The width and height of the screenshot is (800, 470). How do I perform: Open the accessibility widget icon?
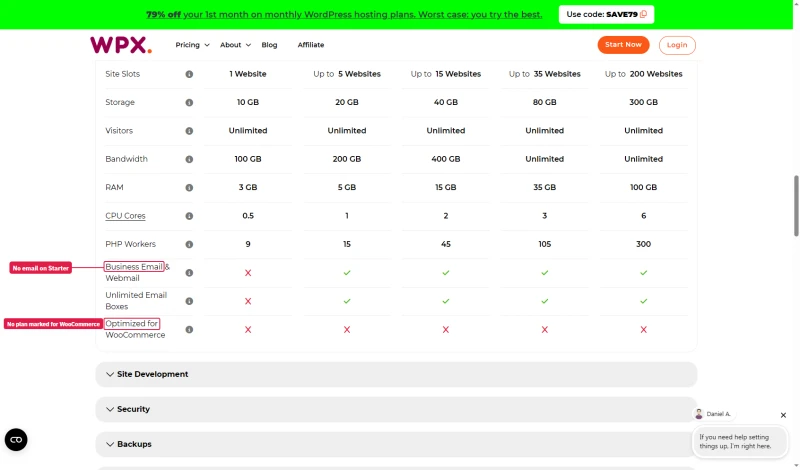click(x=16, y=439)
